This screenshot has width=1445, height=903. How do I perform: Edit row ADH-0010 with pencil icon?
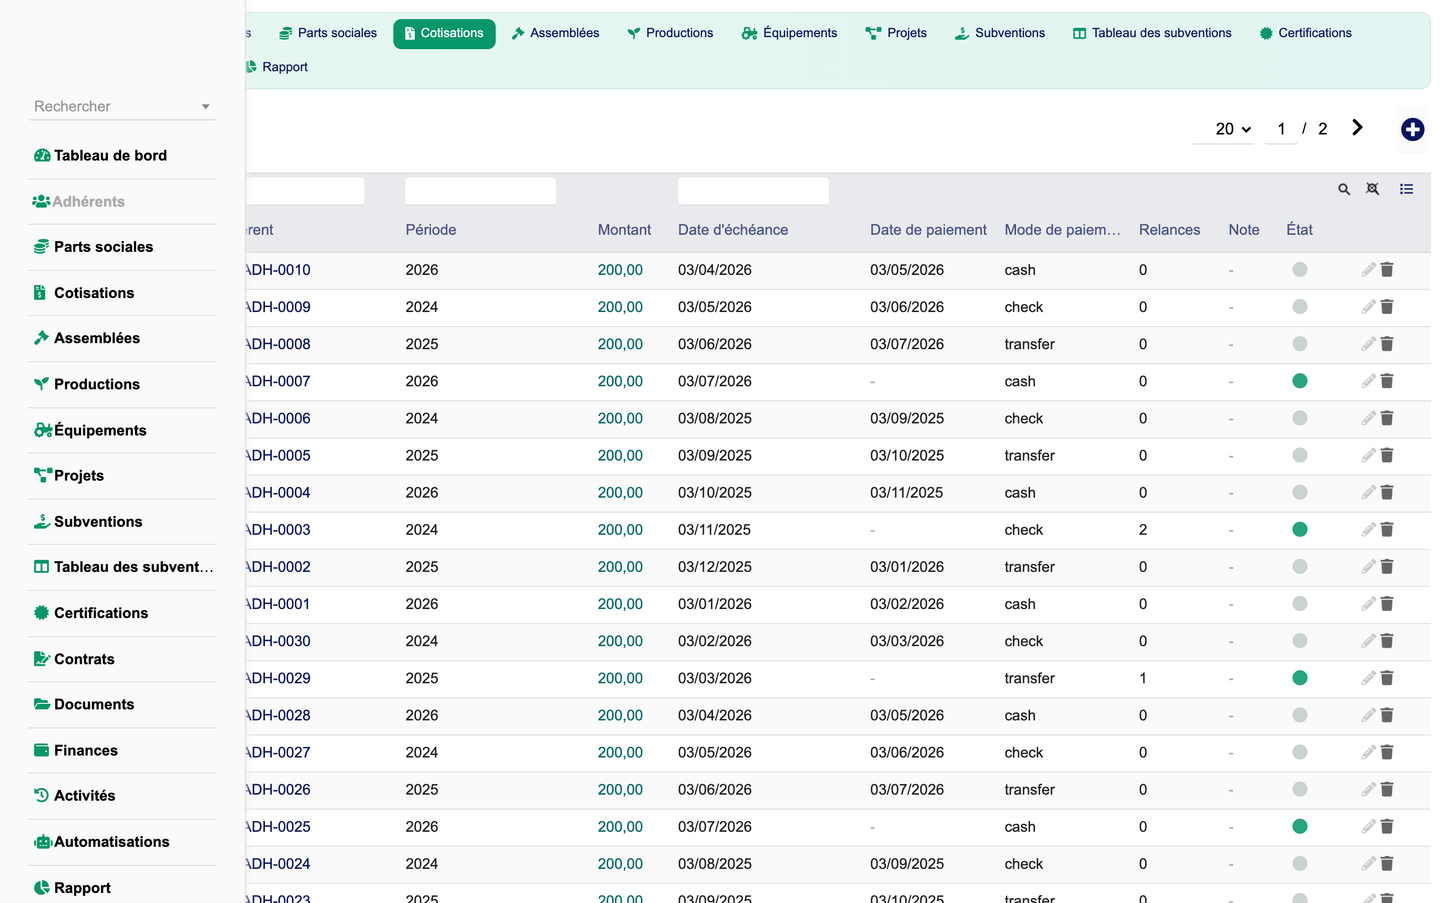pos(1368,270)
